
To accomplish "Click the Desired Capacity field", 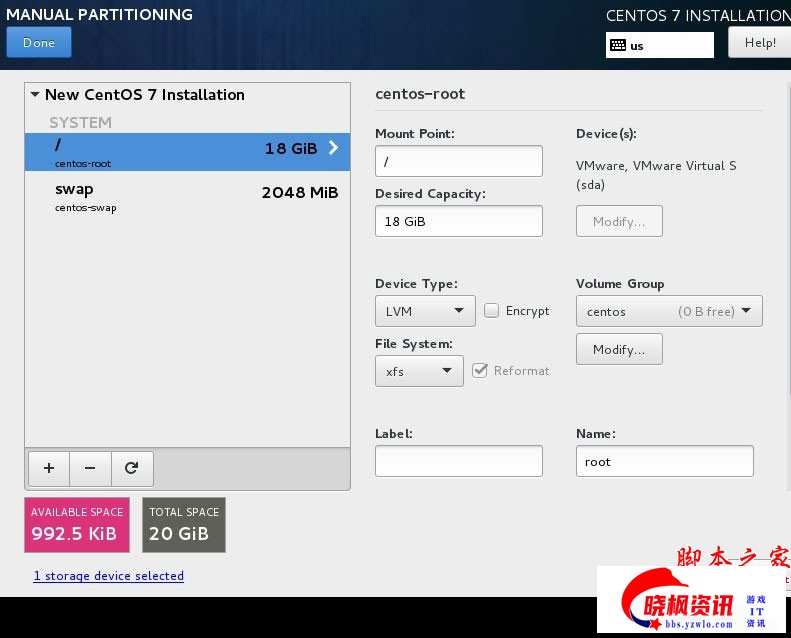I will (458, 221).
